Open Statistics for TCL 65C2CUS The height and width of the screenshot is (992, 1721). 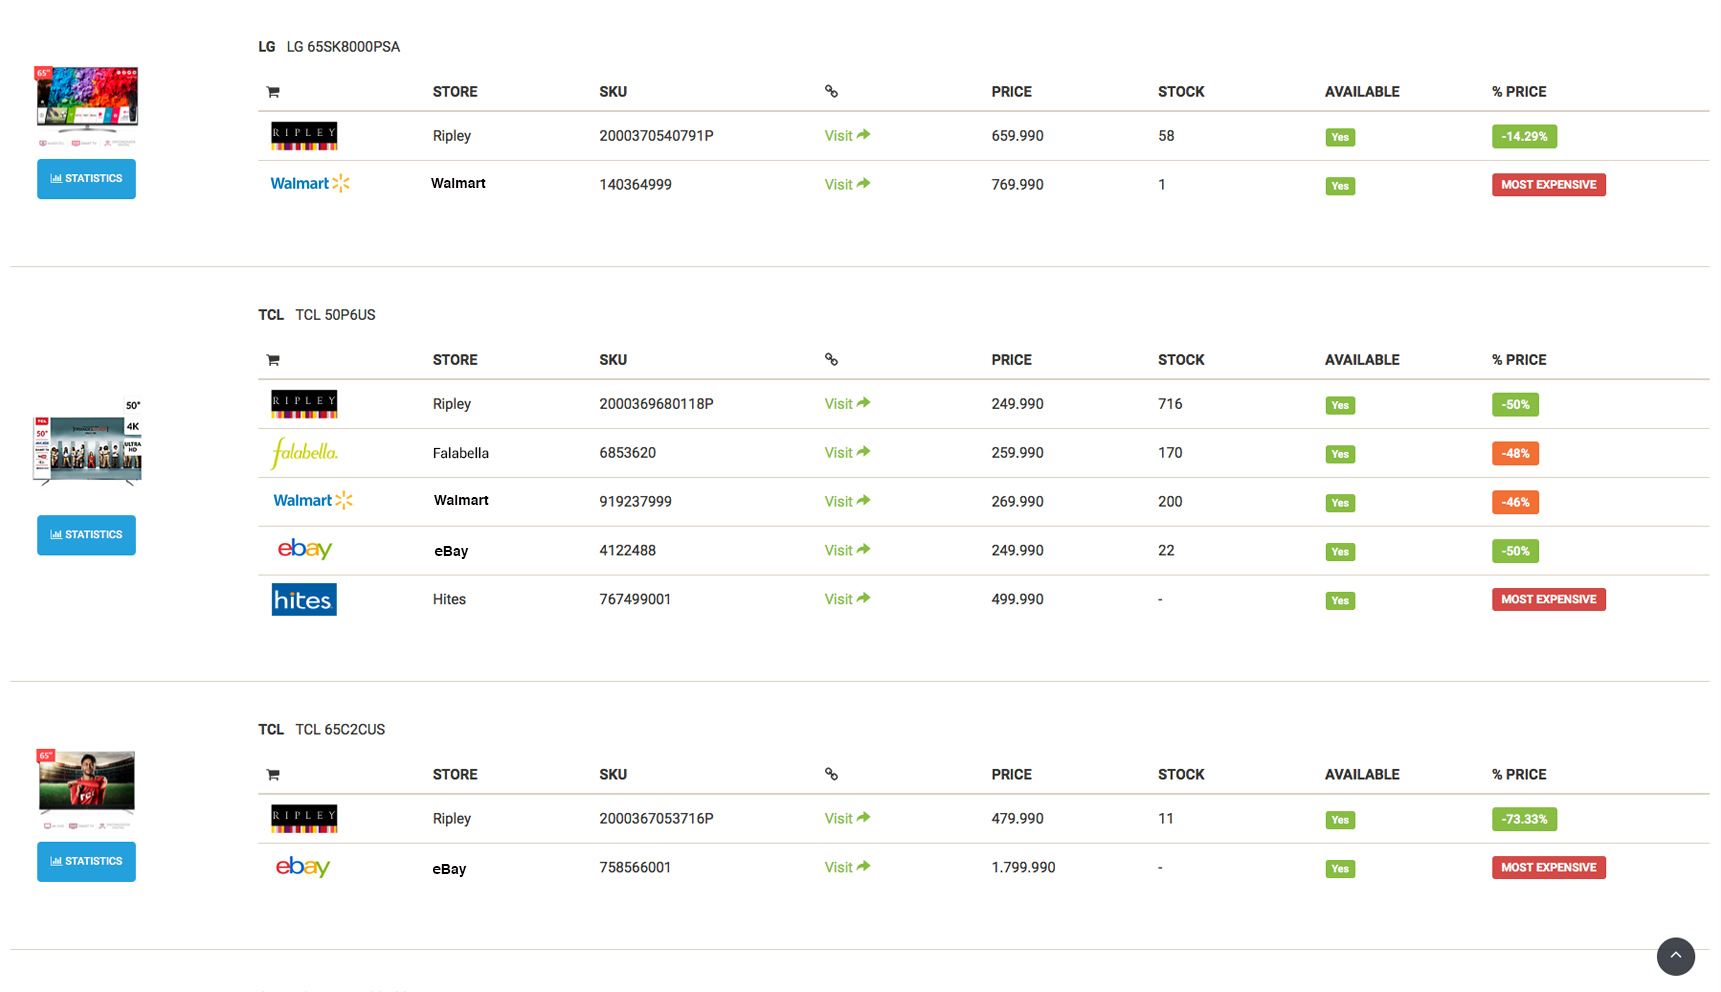(87, 861)
